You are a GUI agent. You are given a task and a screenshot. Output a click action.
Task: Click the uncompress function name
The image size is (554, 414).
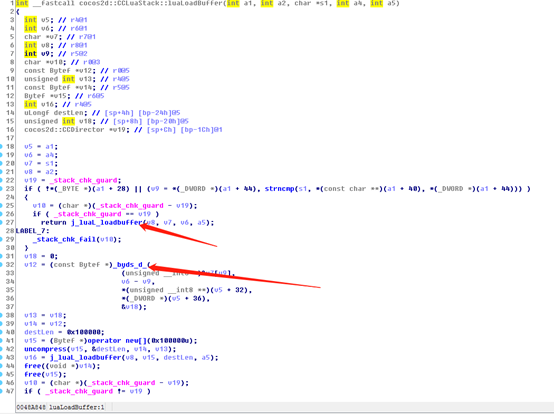pyautogui.click(x=45, y=349)
